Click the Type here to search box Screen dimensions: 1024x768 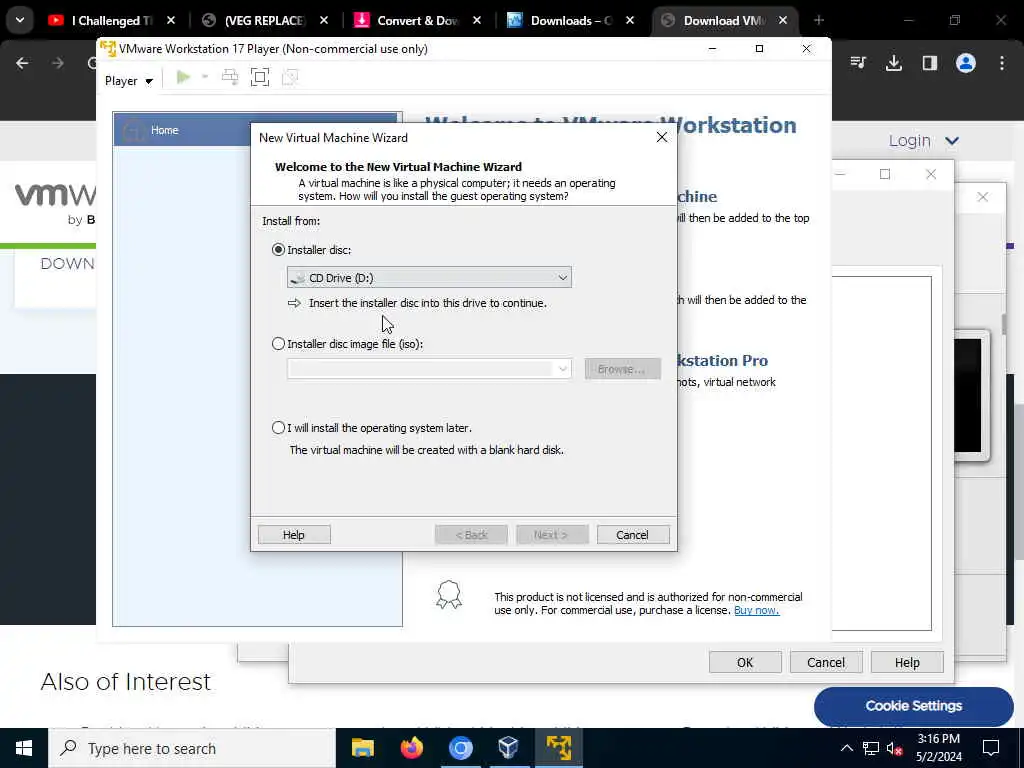(192, 748)
